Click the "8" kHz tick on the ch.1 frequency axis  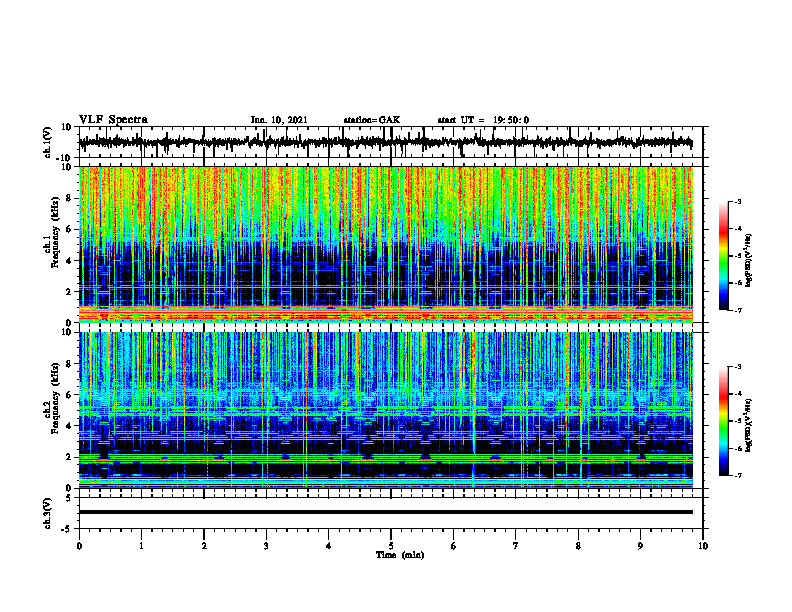(x=69, y=198)
